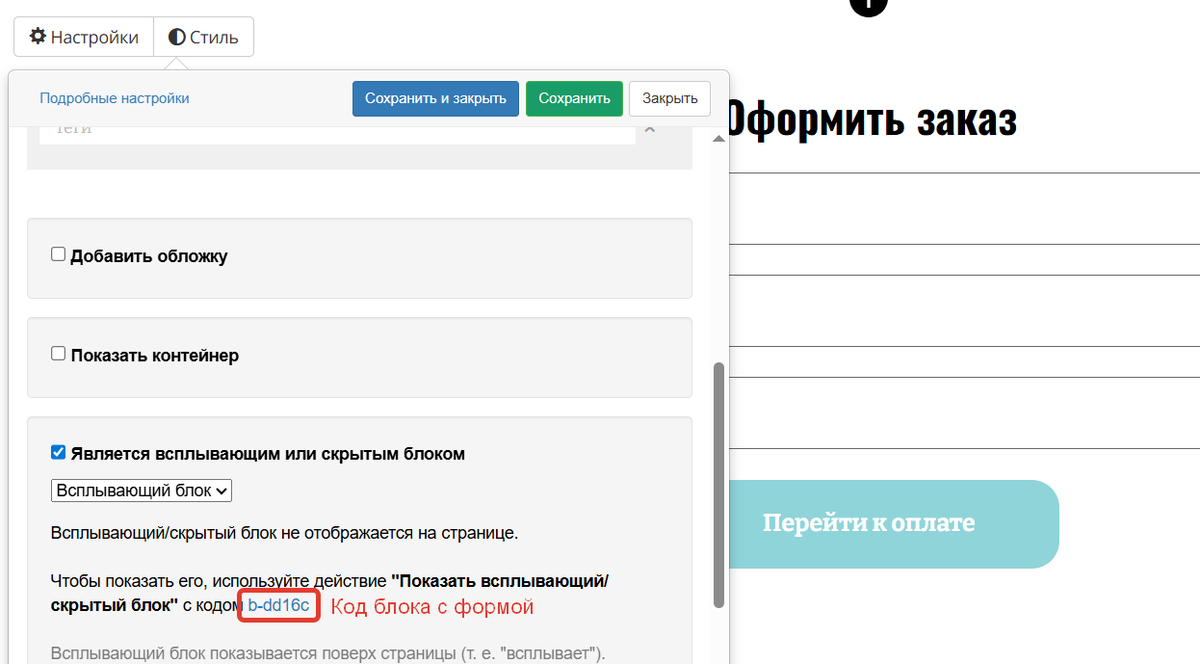
Task: Switch to the Стиль tab
Action: 203,36
